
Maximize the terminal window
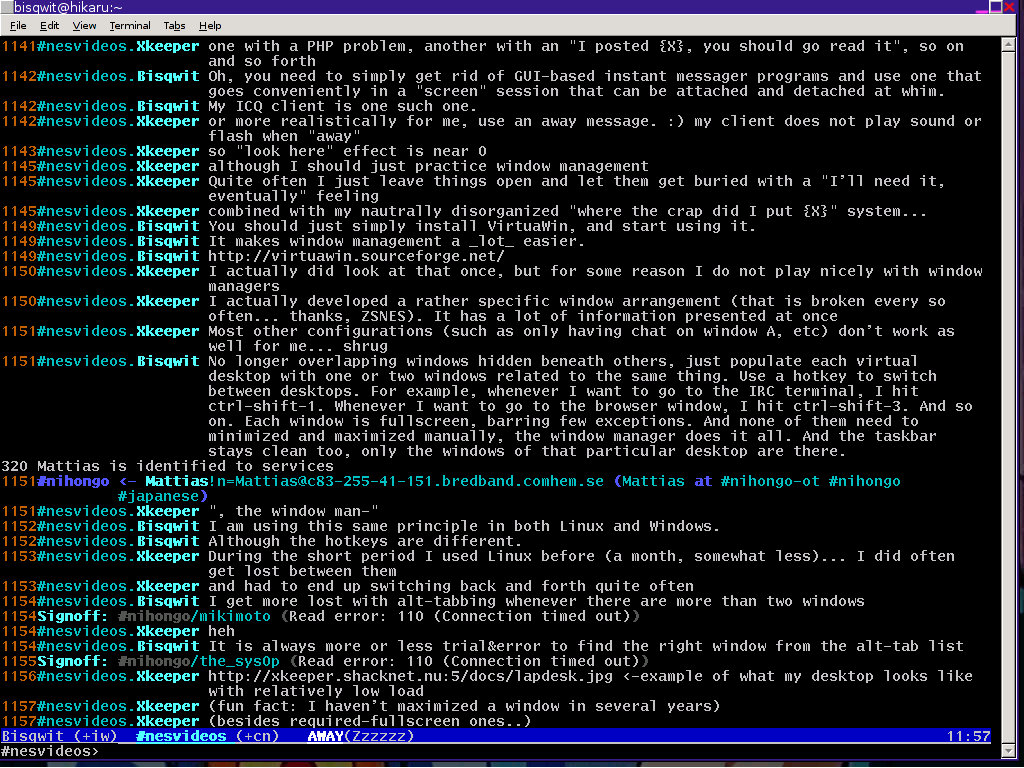pyautogui.click(x=996, y=8)
